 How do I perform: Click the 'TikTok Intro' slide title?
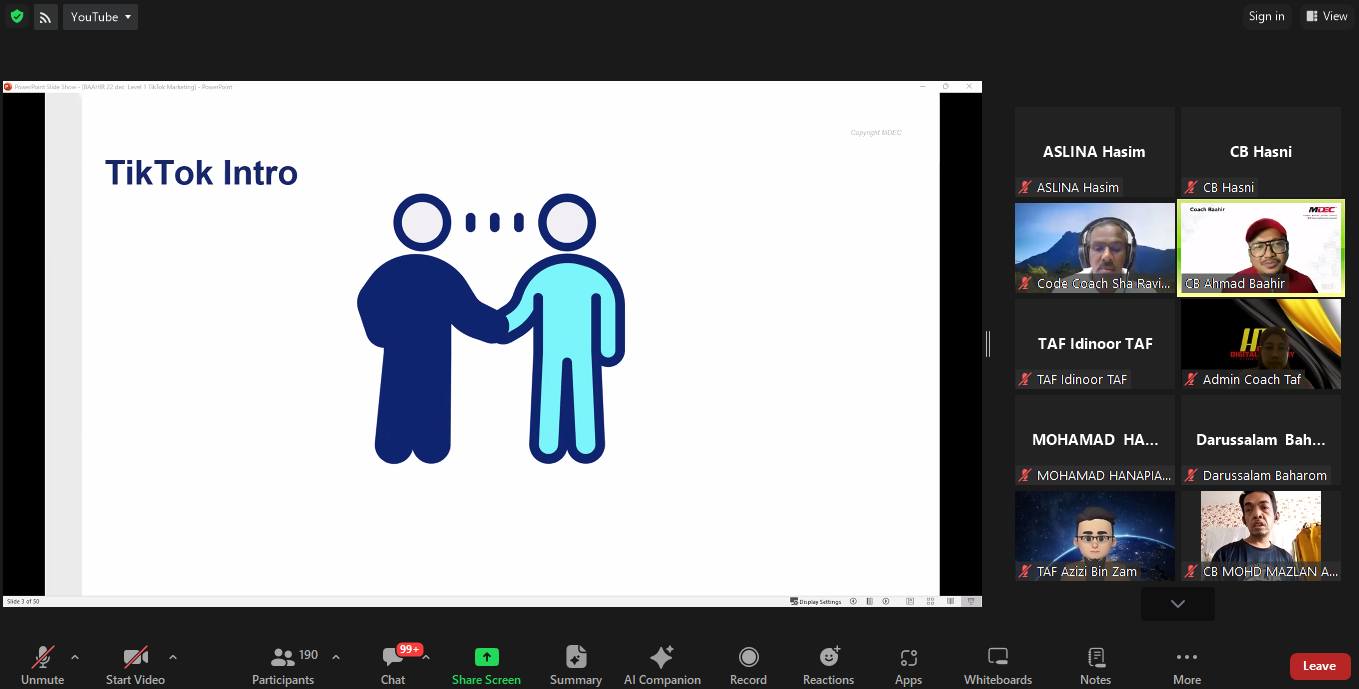[202, 173]
